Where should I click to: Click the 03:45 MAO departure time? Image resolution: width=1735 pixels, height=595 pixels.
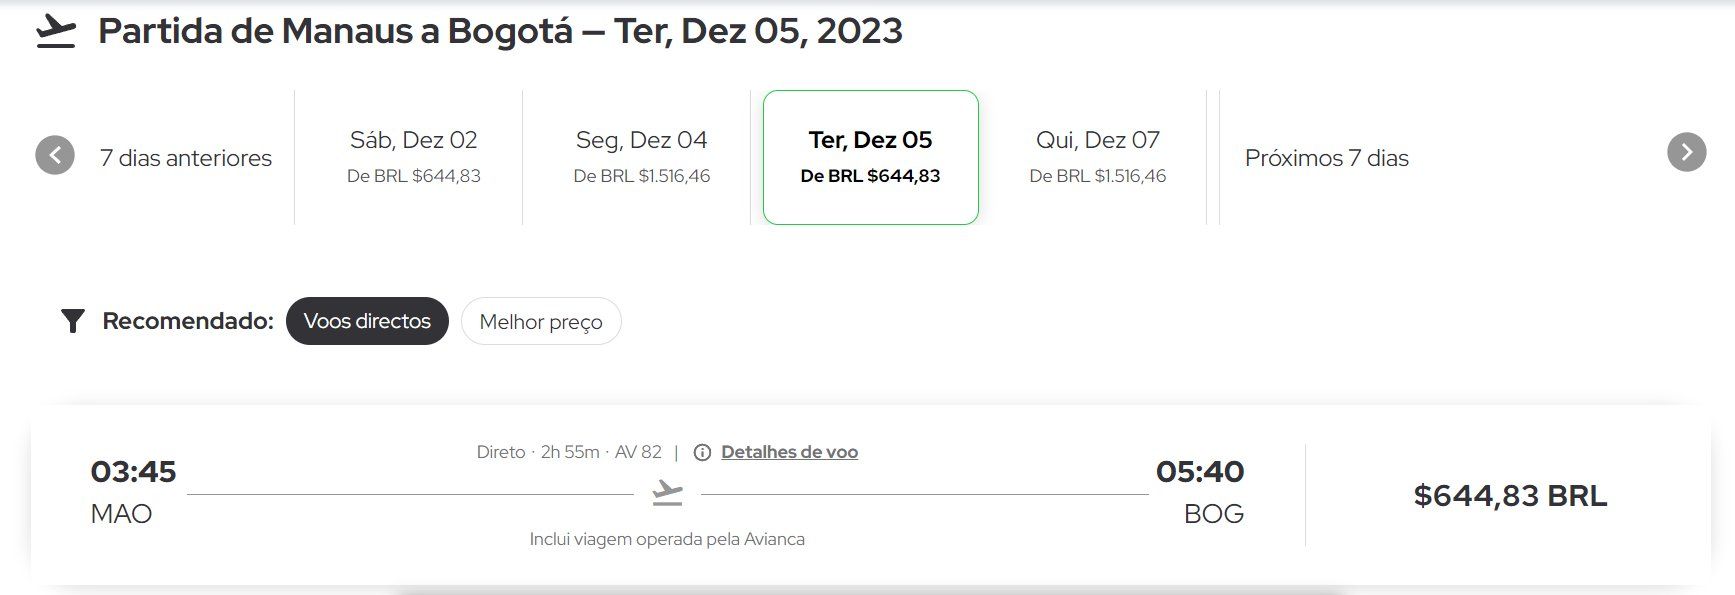click(133, 492)
